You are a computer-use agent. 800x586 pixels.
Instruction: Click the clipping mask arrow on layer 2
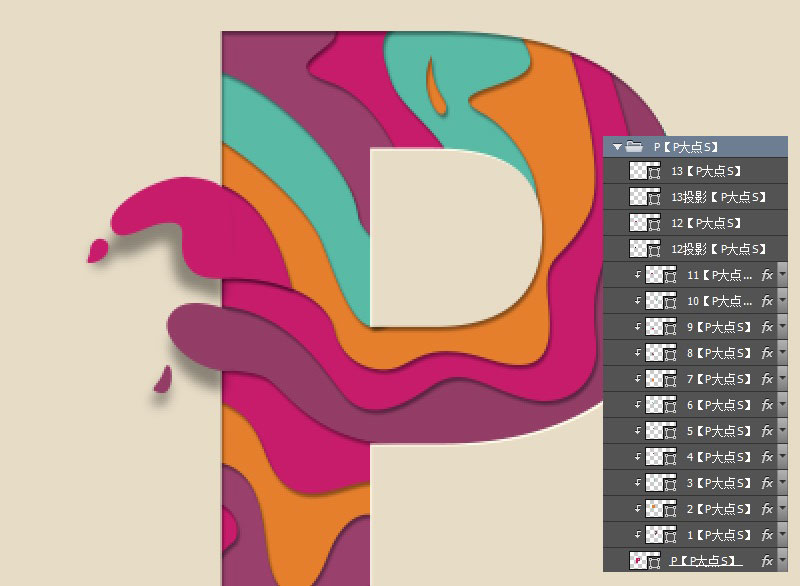point(638,509)
